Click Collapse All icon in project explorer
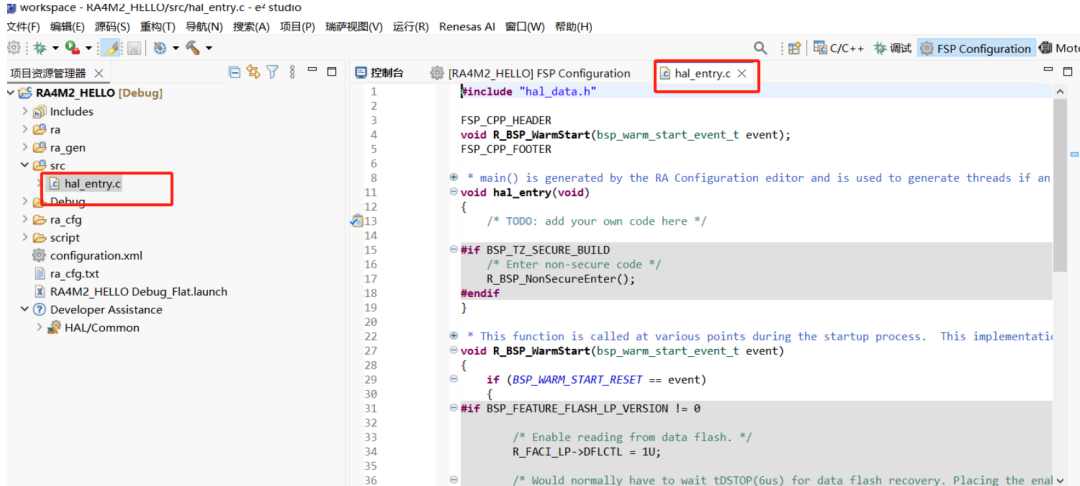The image size is (1080, 486). tap(234, 72)
